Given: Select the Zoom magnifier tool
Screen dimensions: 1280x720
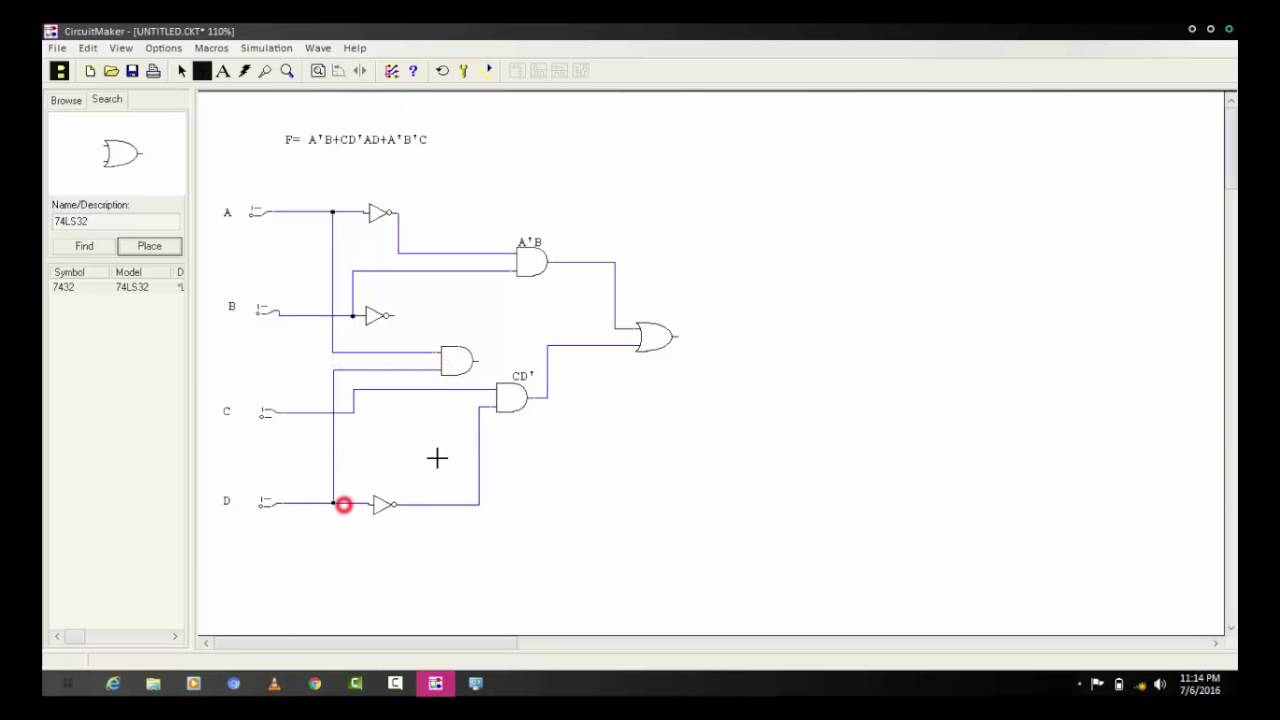Looking at the screenshot, I should pos(287,71).
